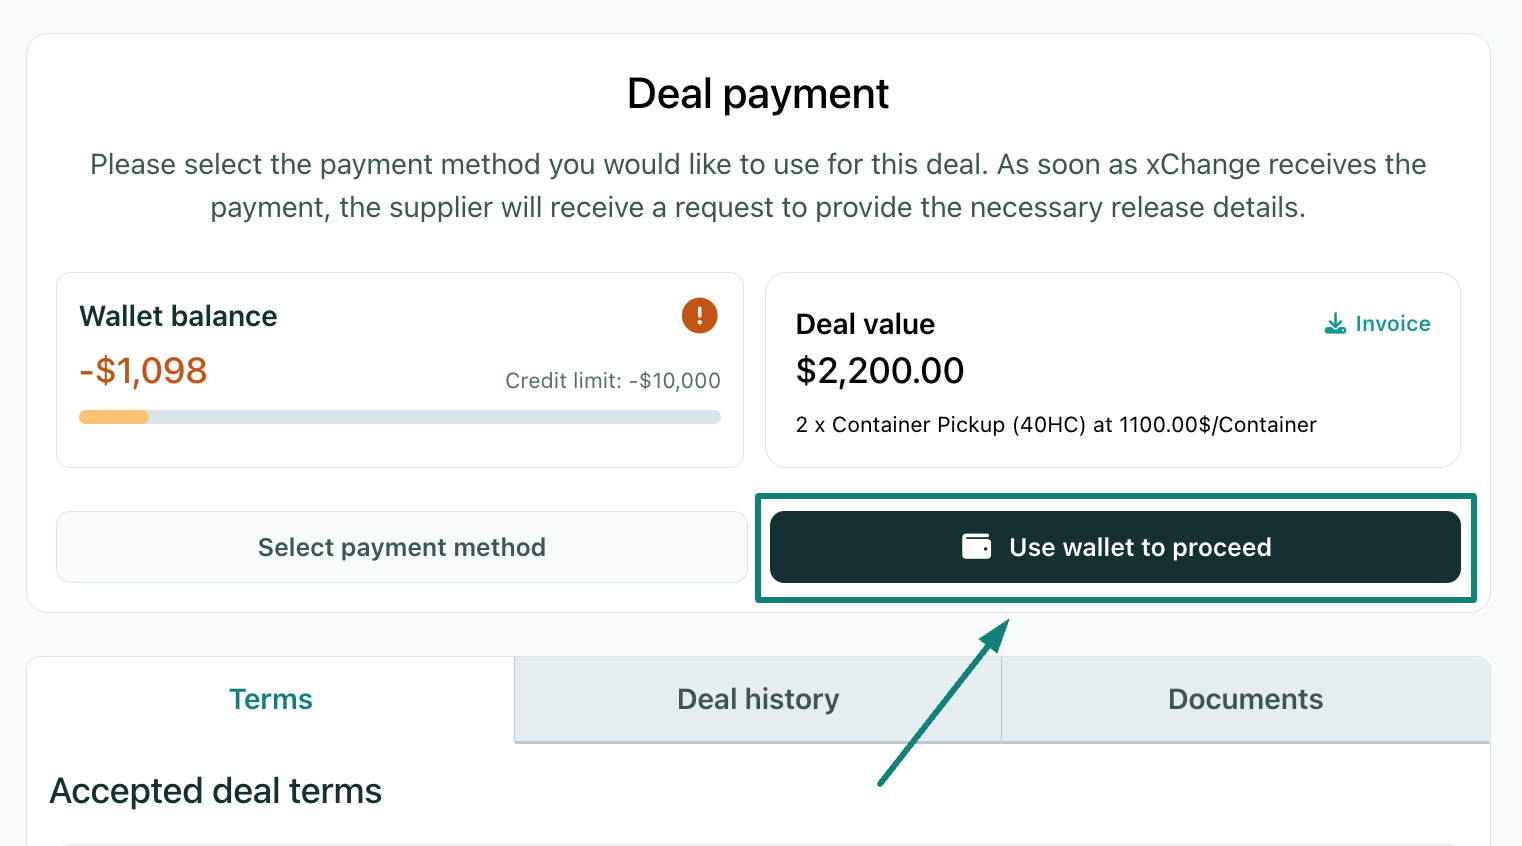Screen dimensions: 1522x846
Task: Click the download arrow next to Invoice
Action: pyautogui.click(x=1334, y=323)
